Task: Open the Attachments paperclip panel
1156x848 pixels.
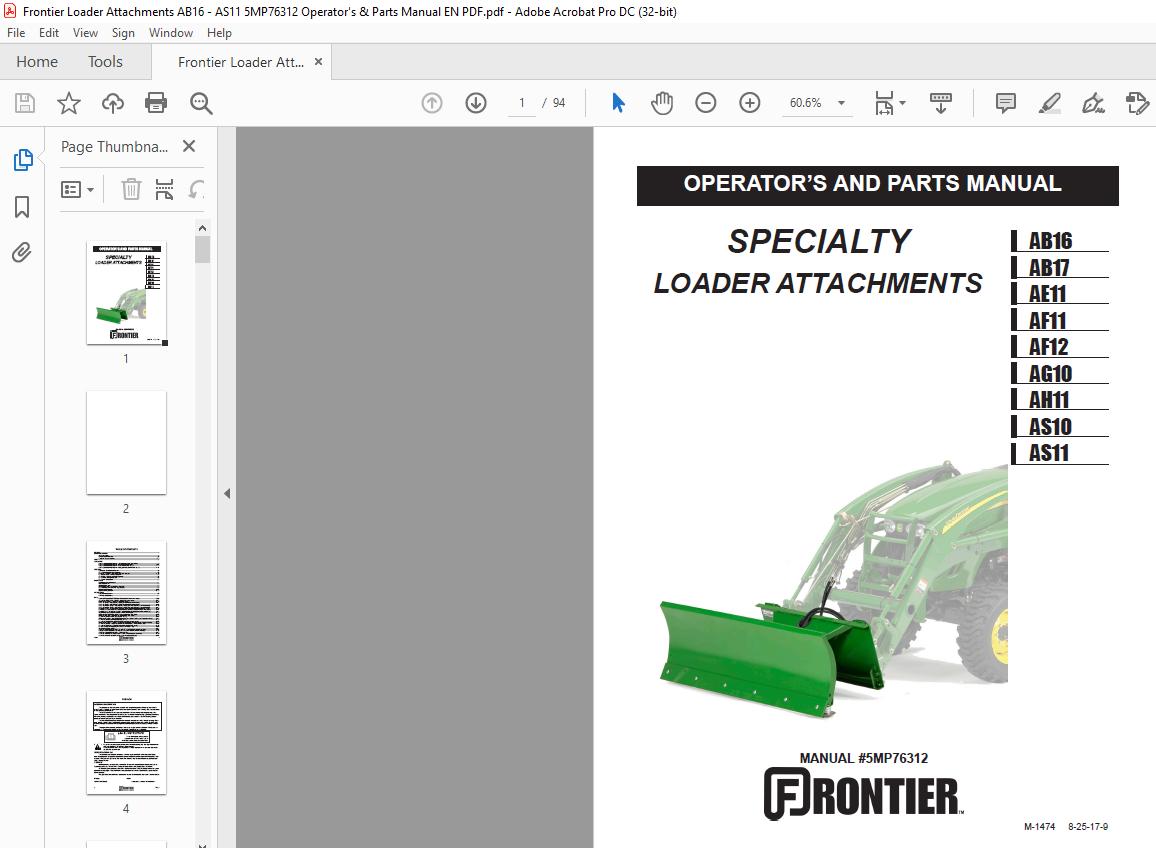Action: 22,253
